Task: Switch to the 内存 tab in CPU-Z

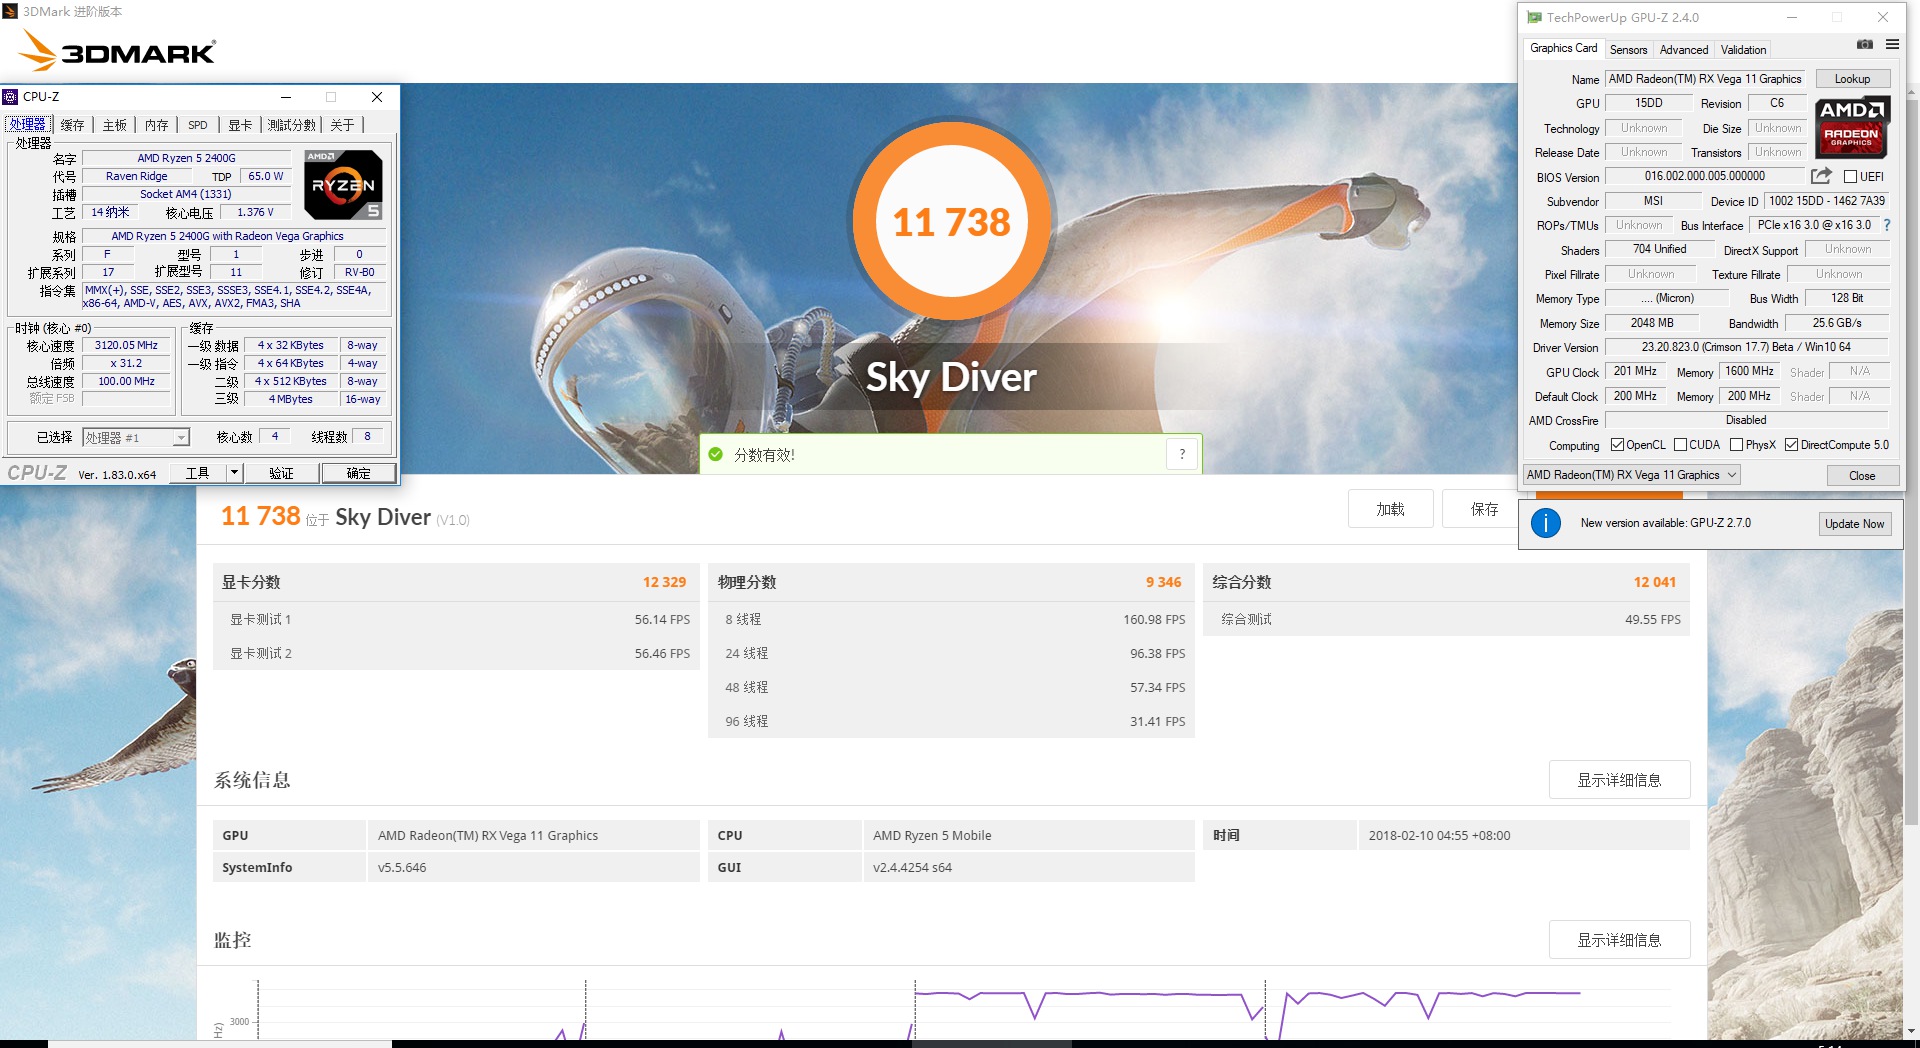Action: tap(157, 125)
